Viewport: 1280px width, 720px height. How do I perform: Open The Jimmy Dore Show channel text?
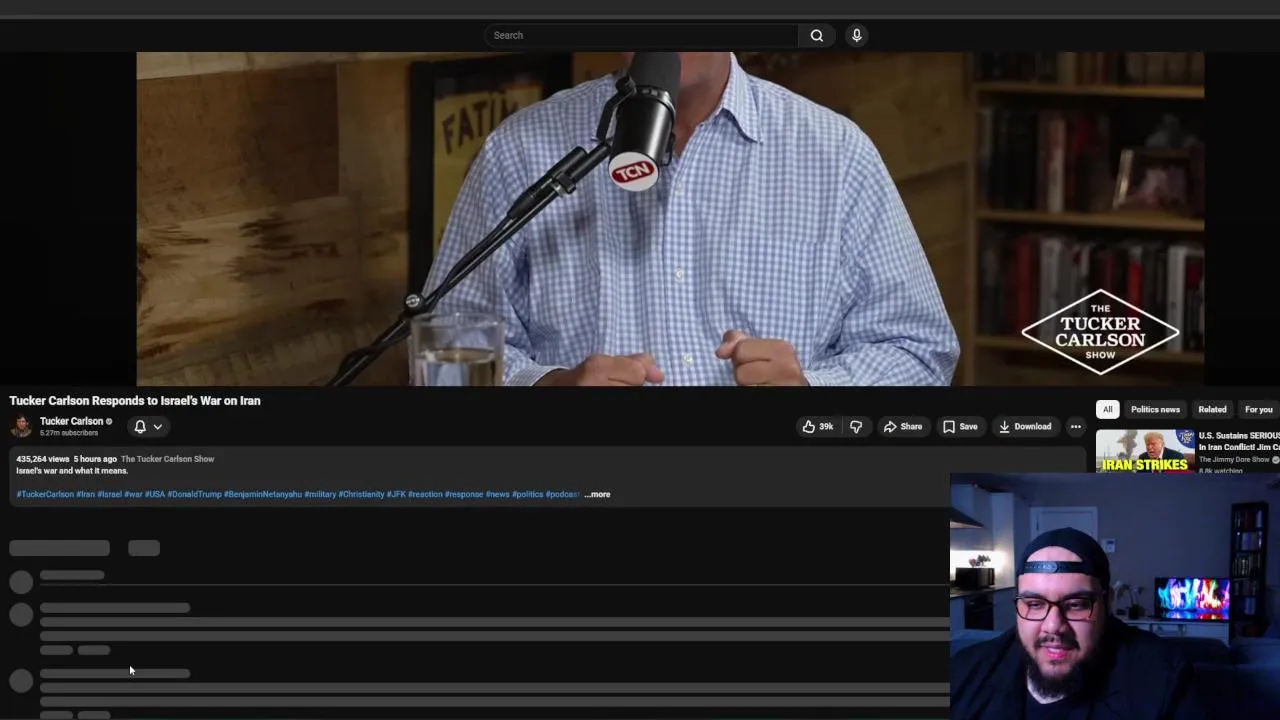point(1234,459)
